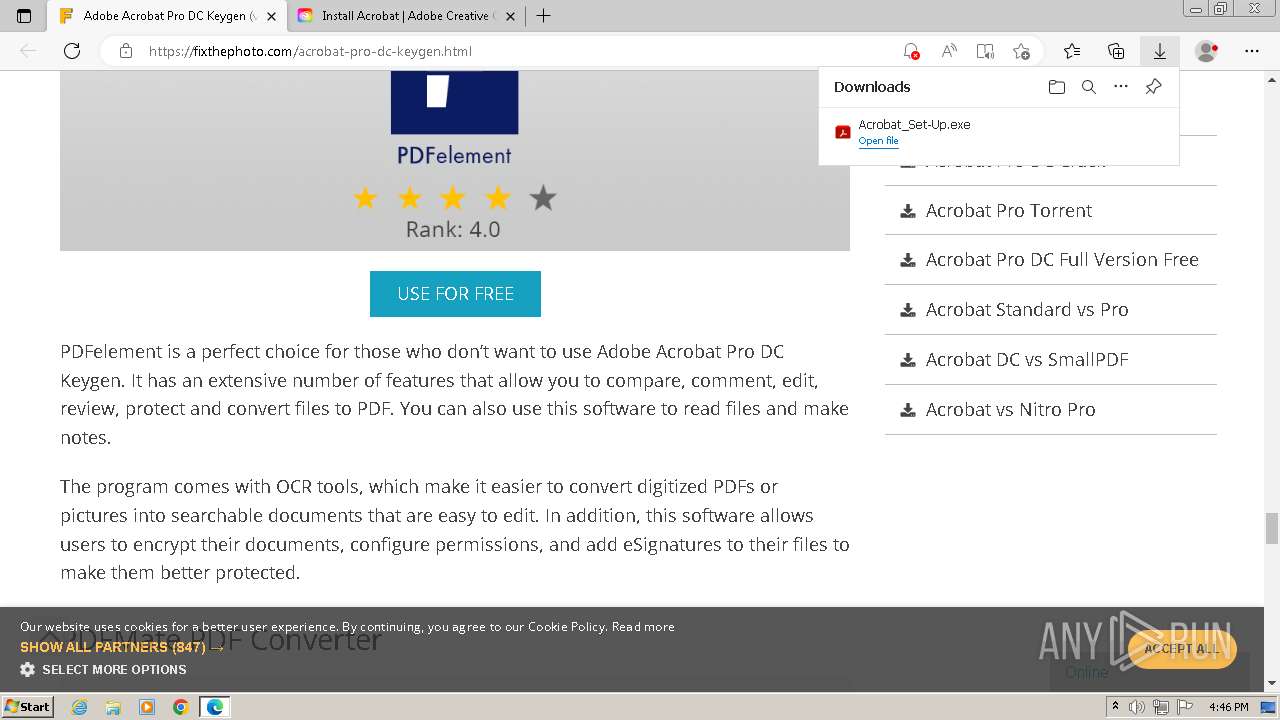This screenshot has height=720, width=1280.
Task: Accept all cookies
Action: pyautogui.click(x=1182, y=649)
